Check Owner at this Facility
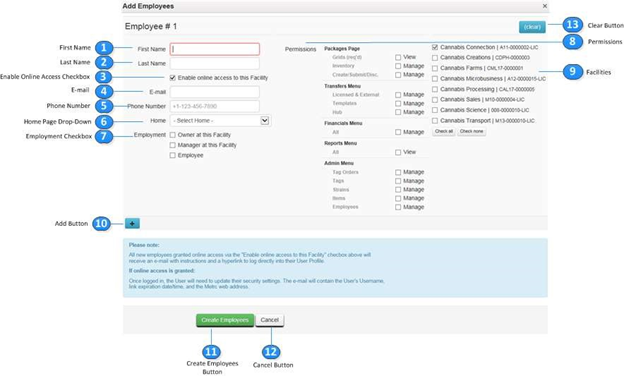Screen dimensions: 624x376 (x=173, y=135)
